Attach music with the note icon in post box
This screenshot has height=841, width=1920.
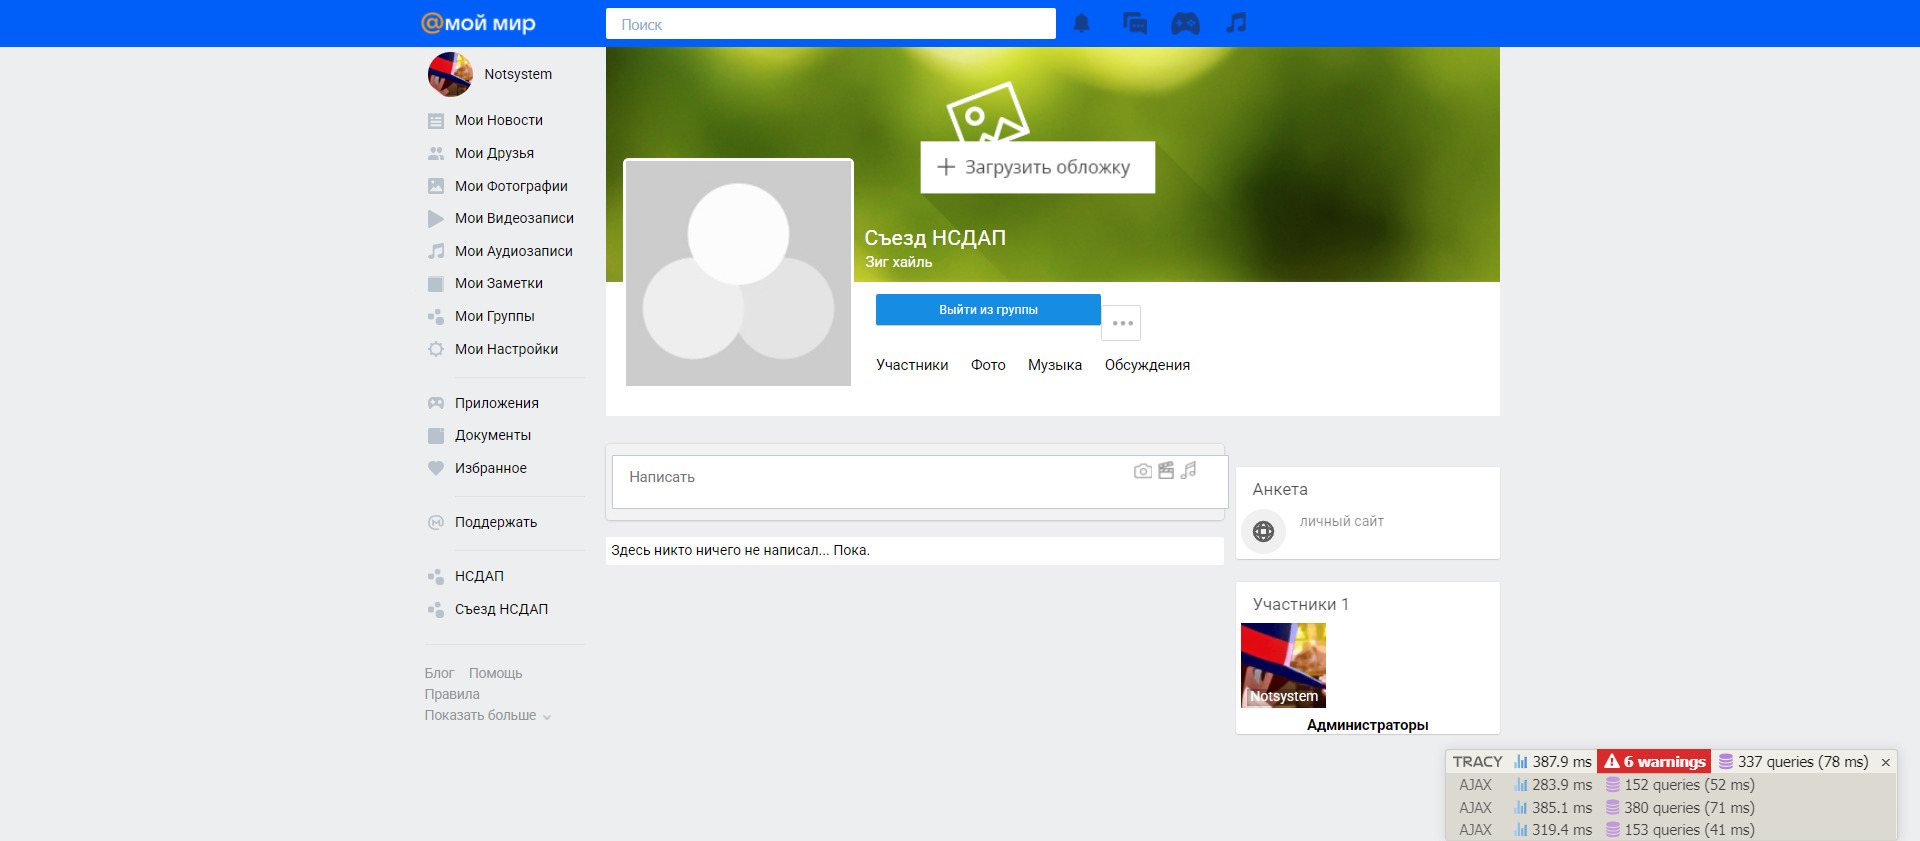coord(1188,470)
